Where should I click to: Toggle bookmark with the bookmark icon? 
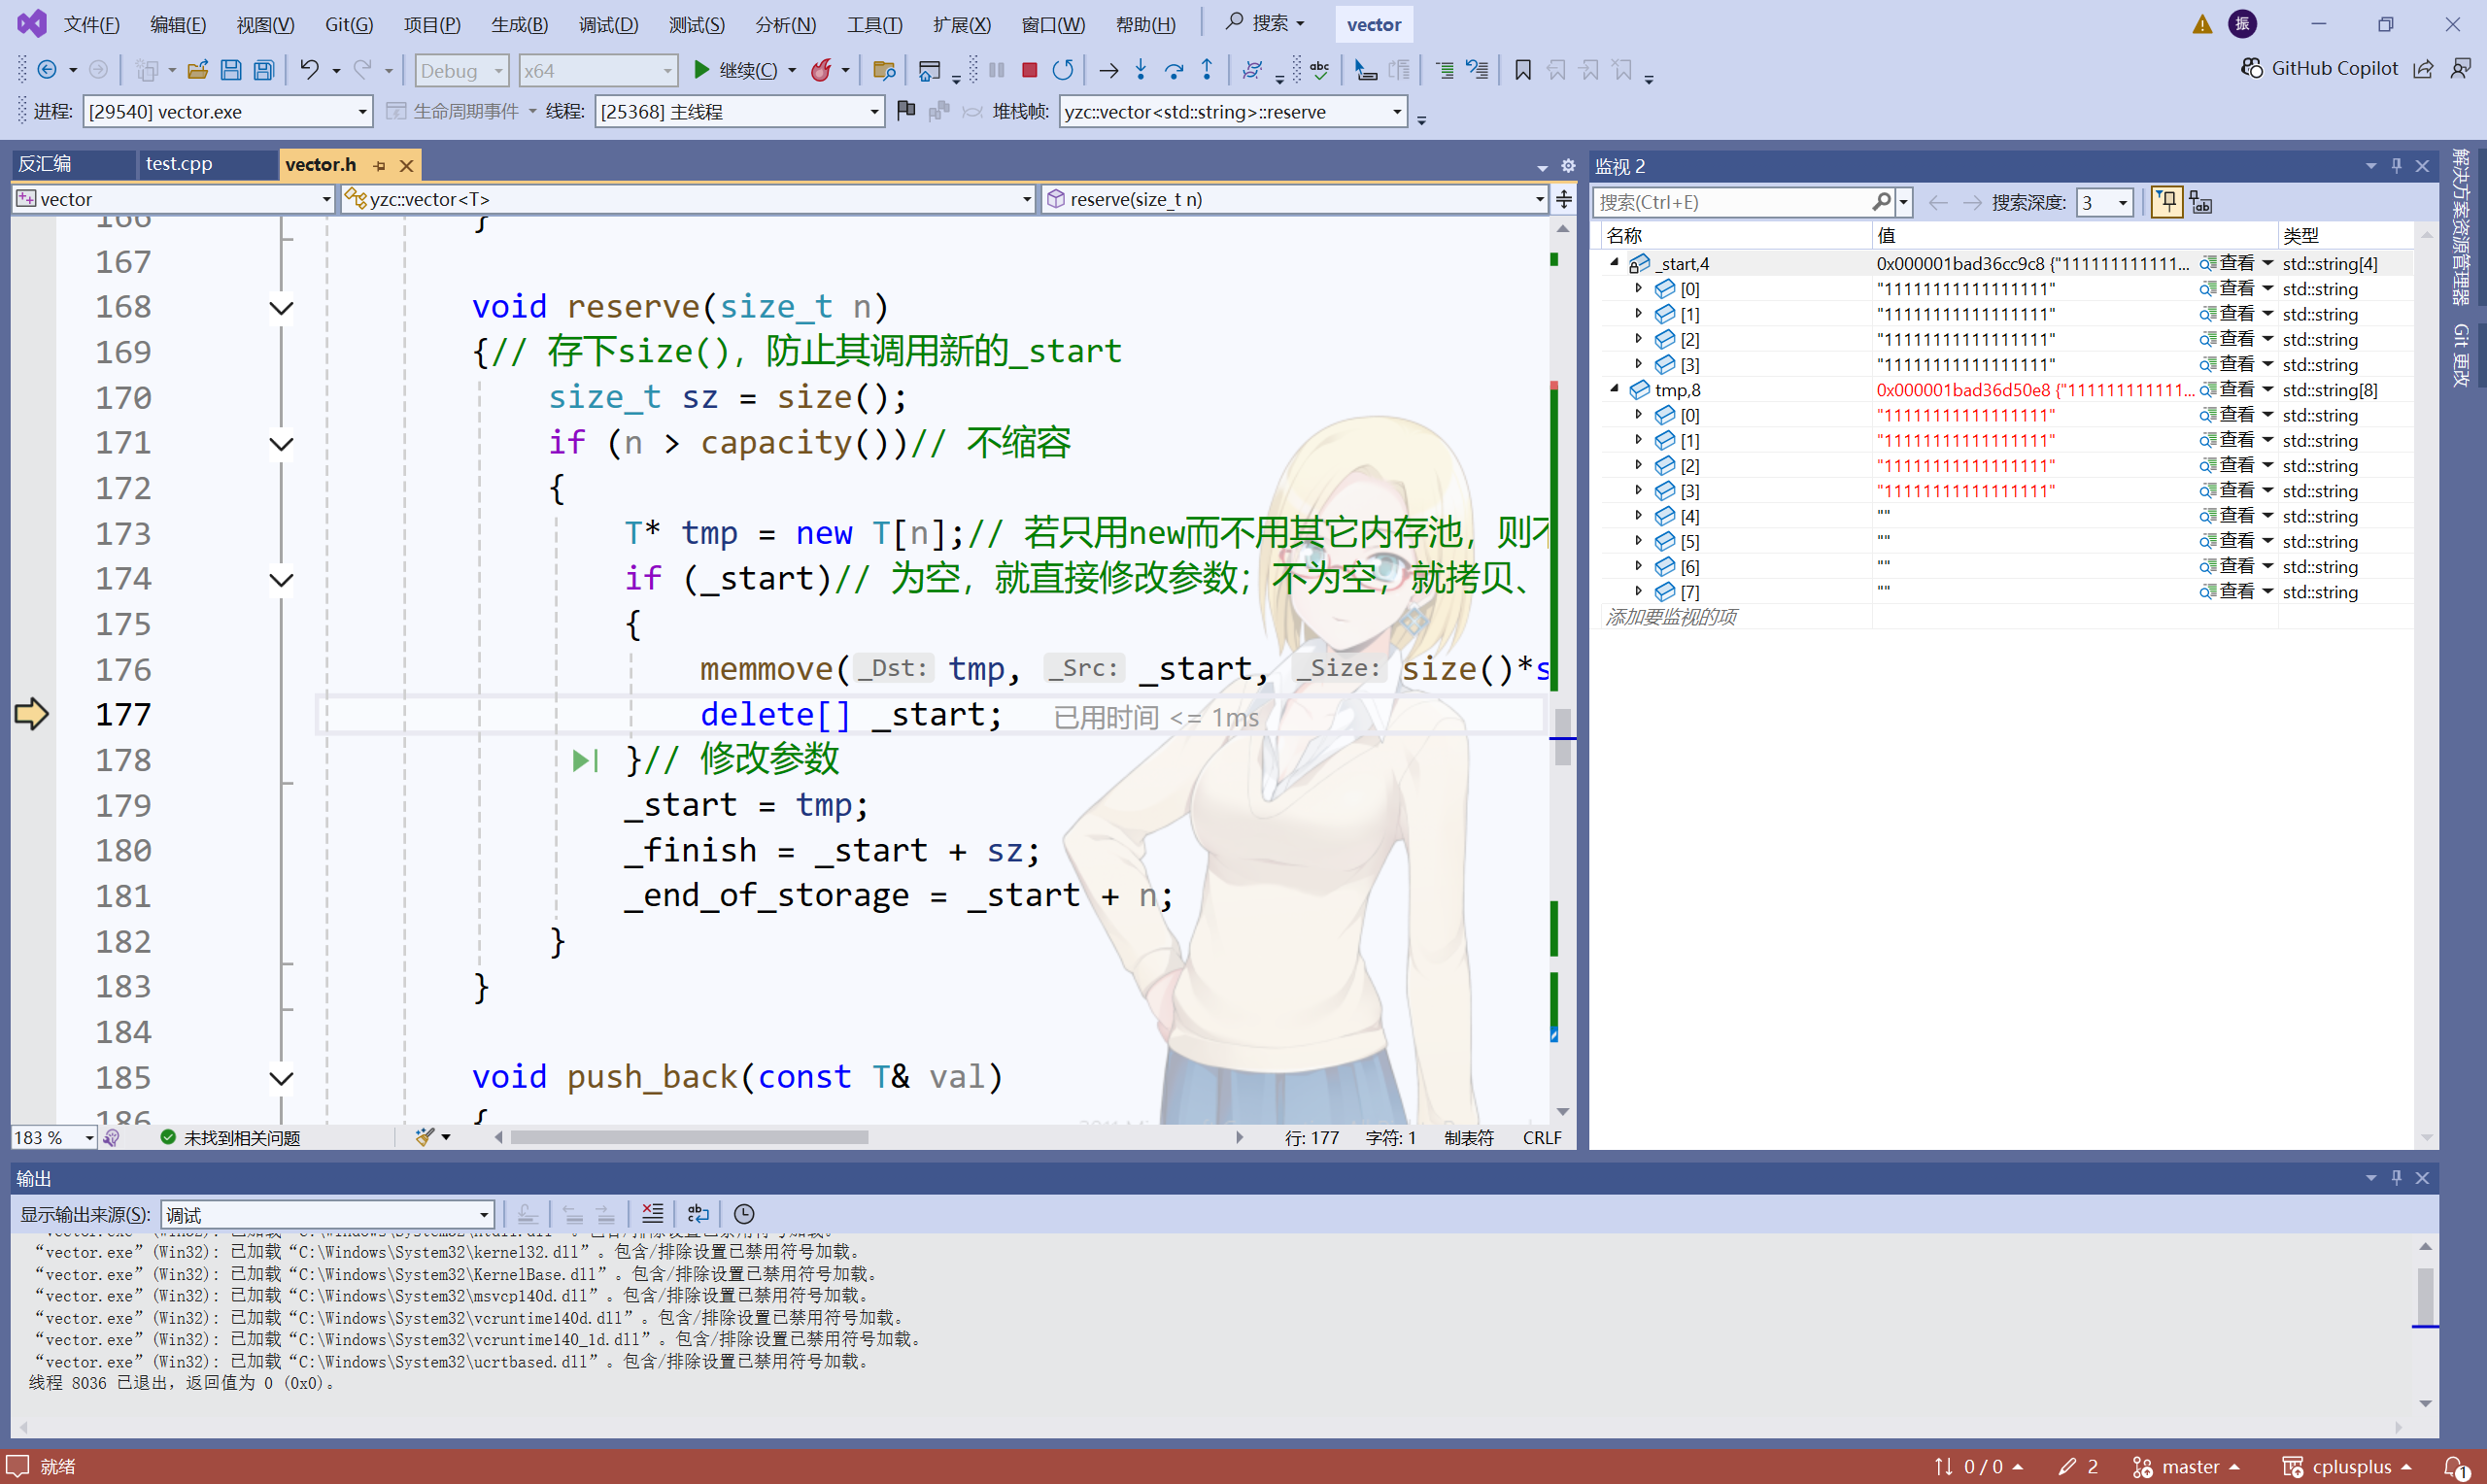1522,70
